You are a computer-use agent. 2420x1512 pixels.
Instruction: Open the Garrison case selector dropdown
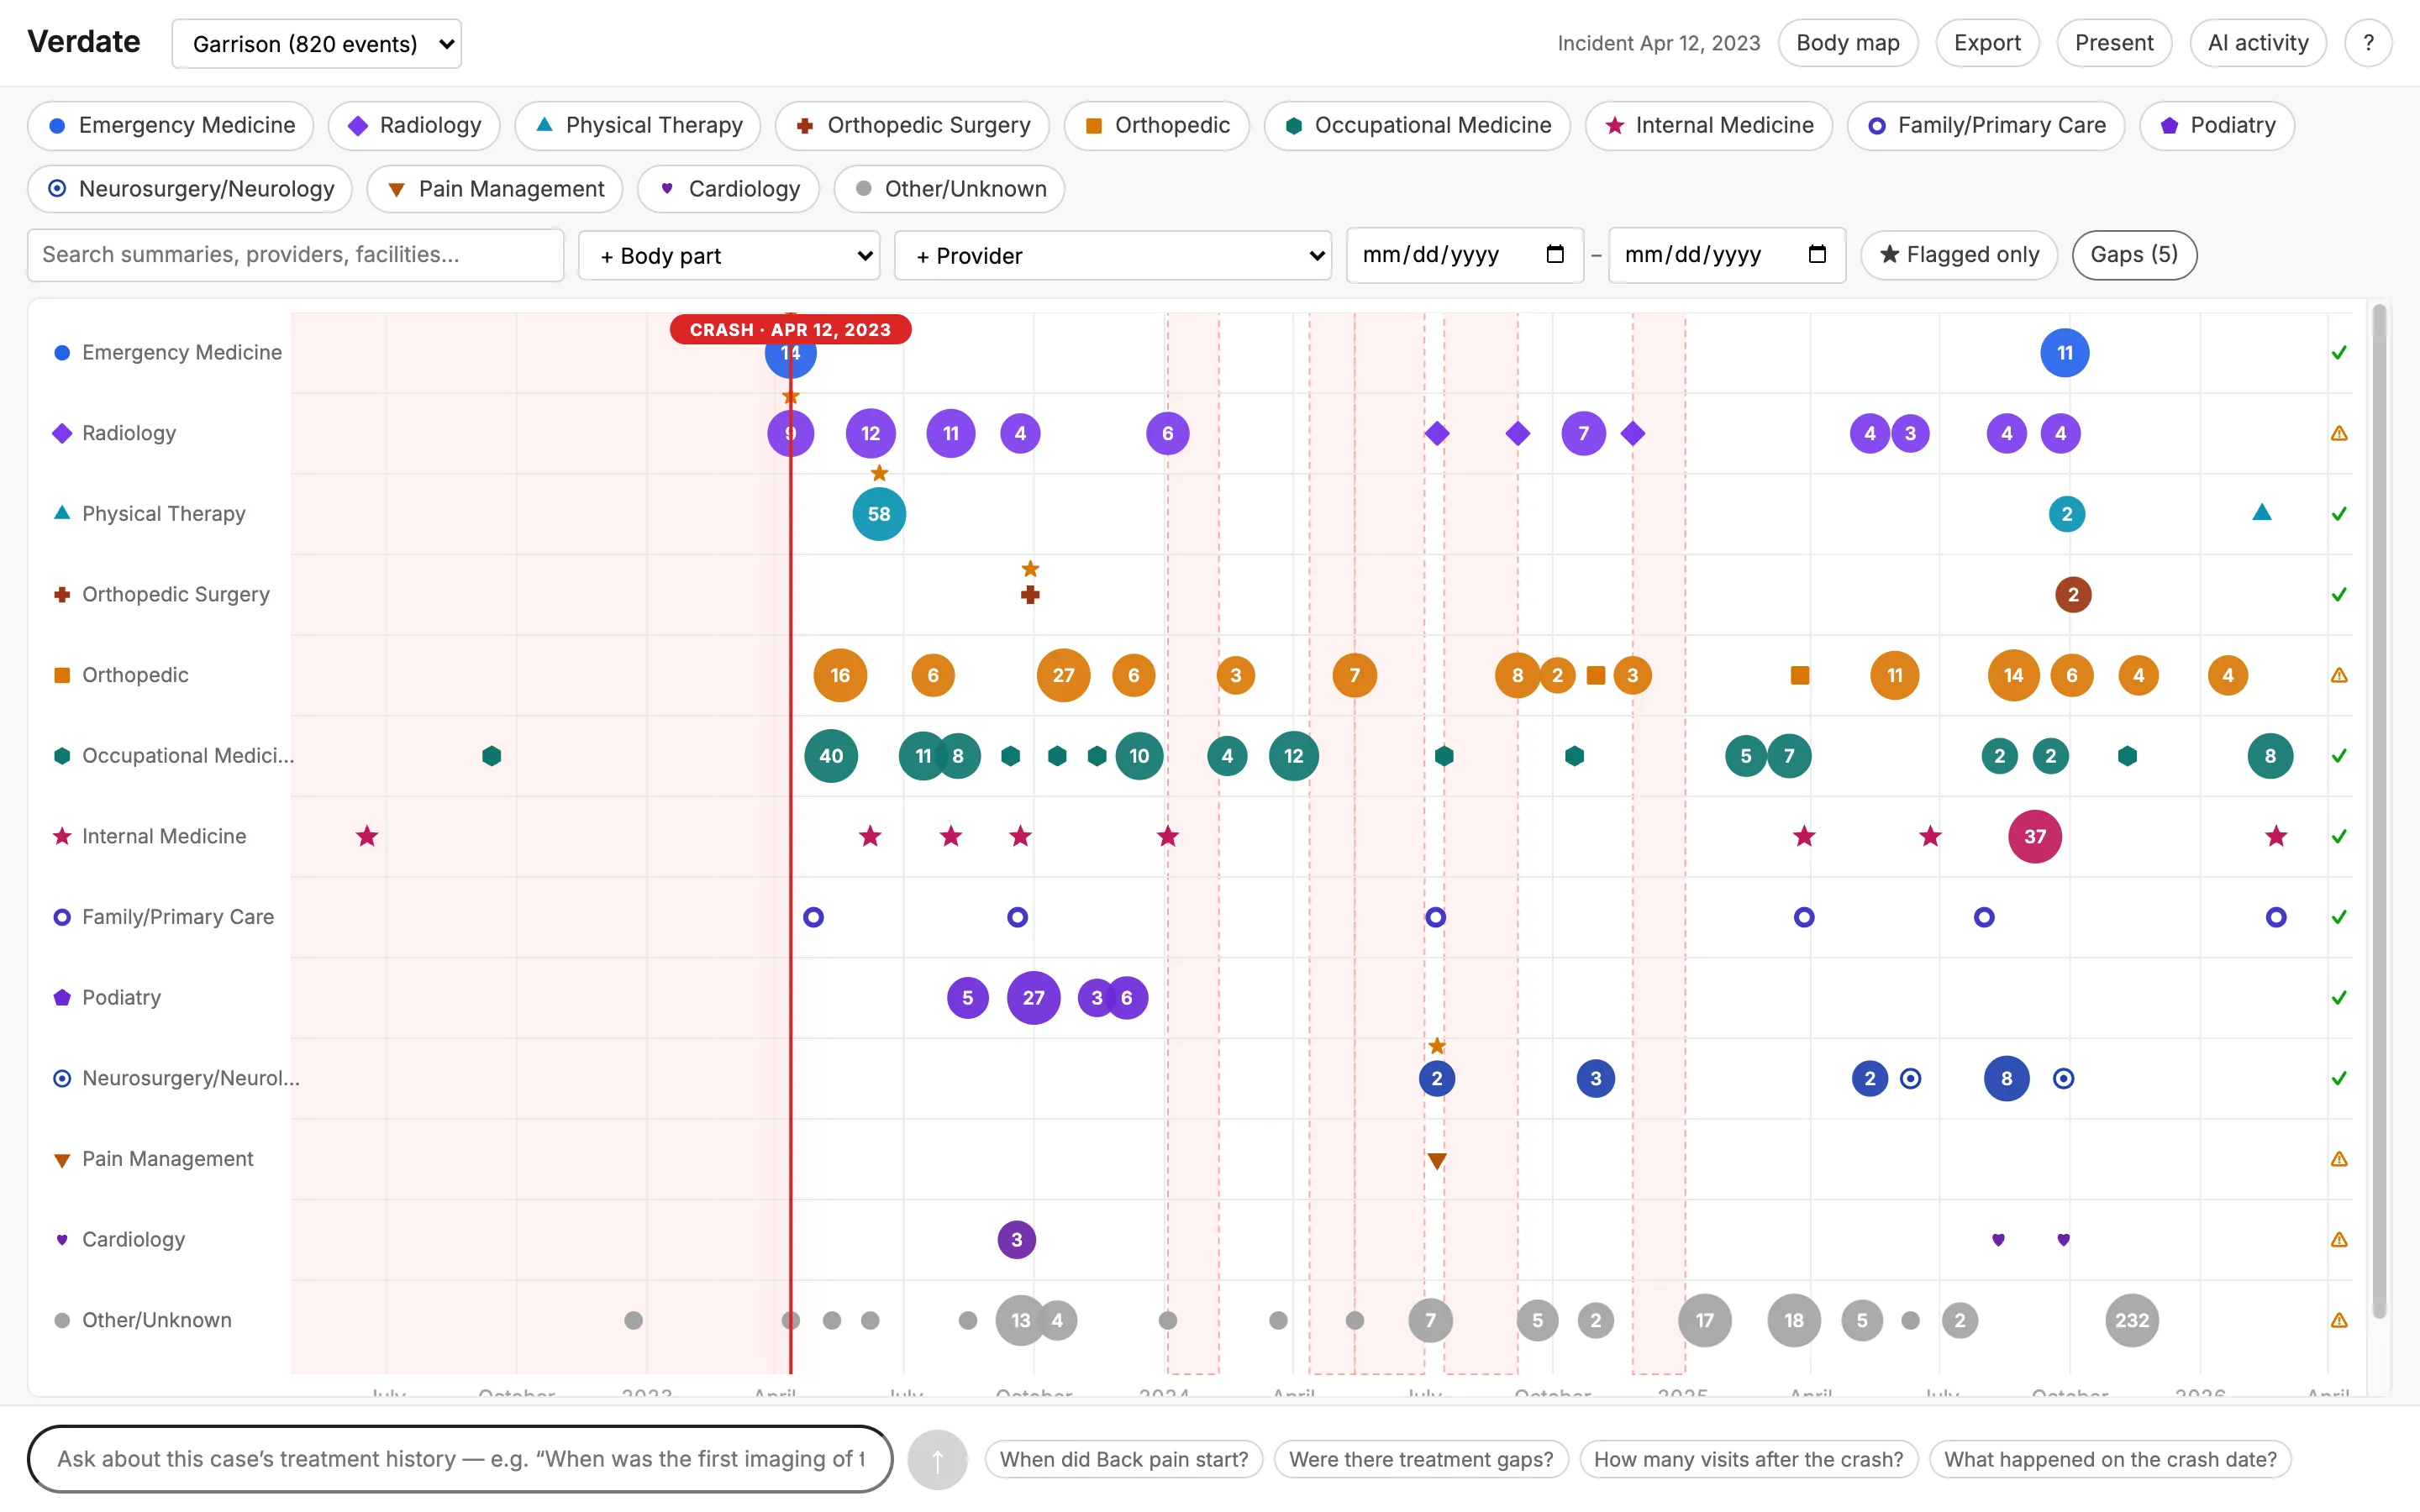317,44
